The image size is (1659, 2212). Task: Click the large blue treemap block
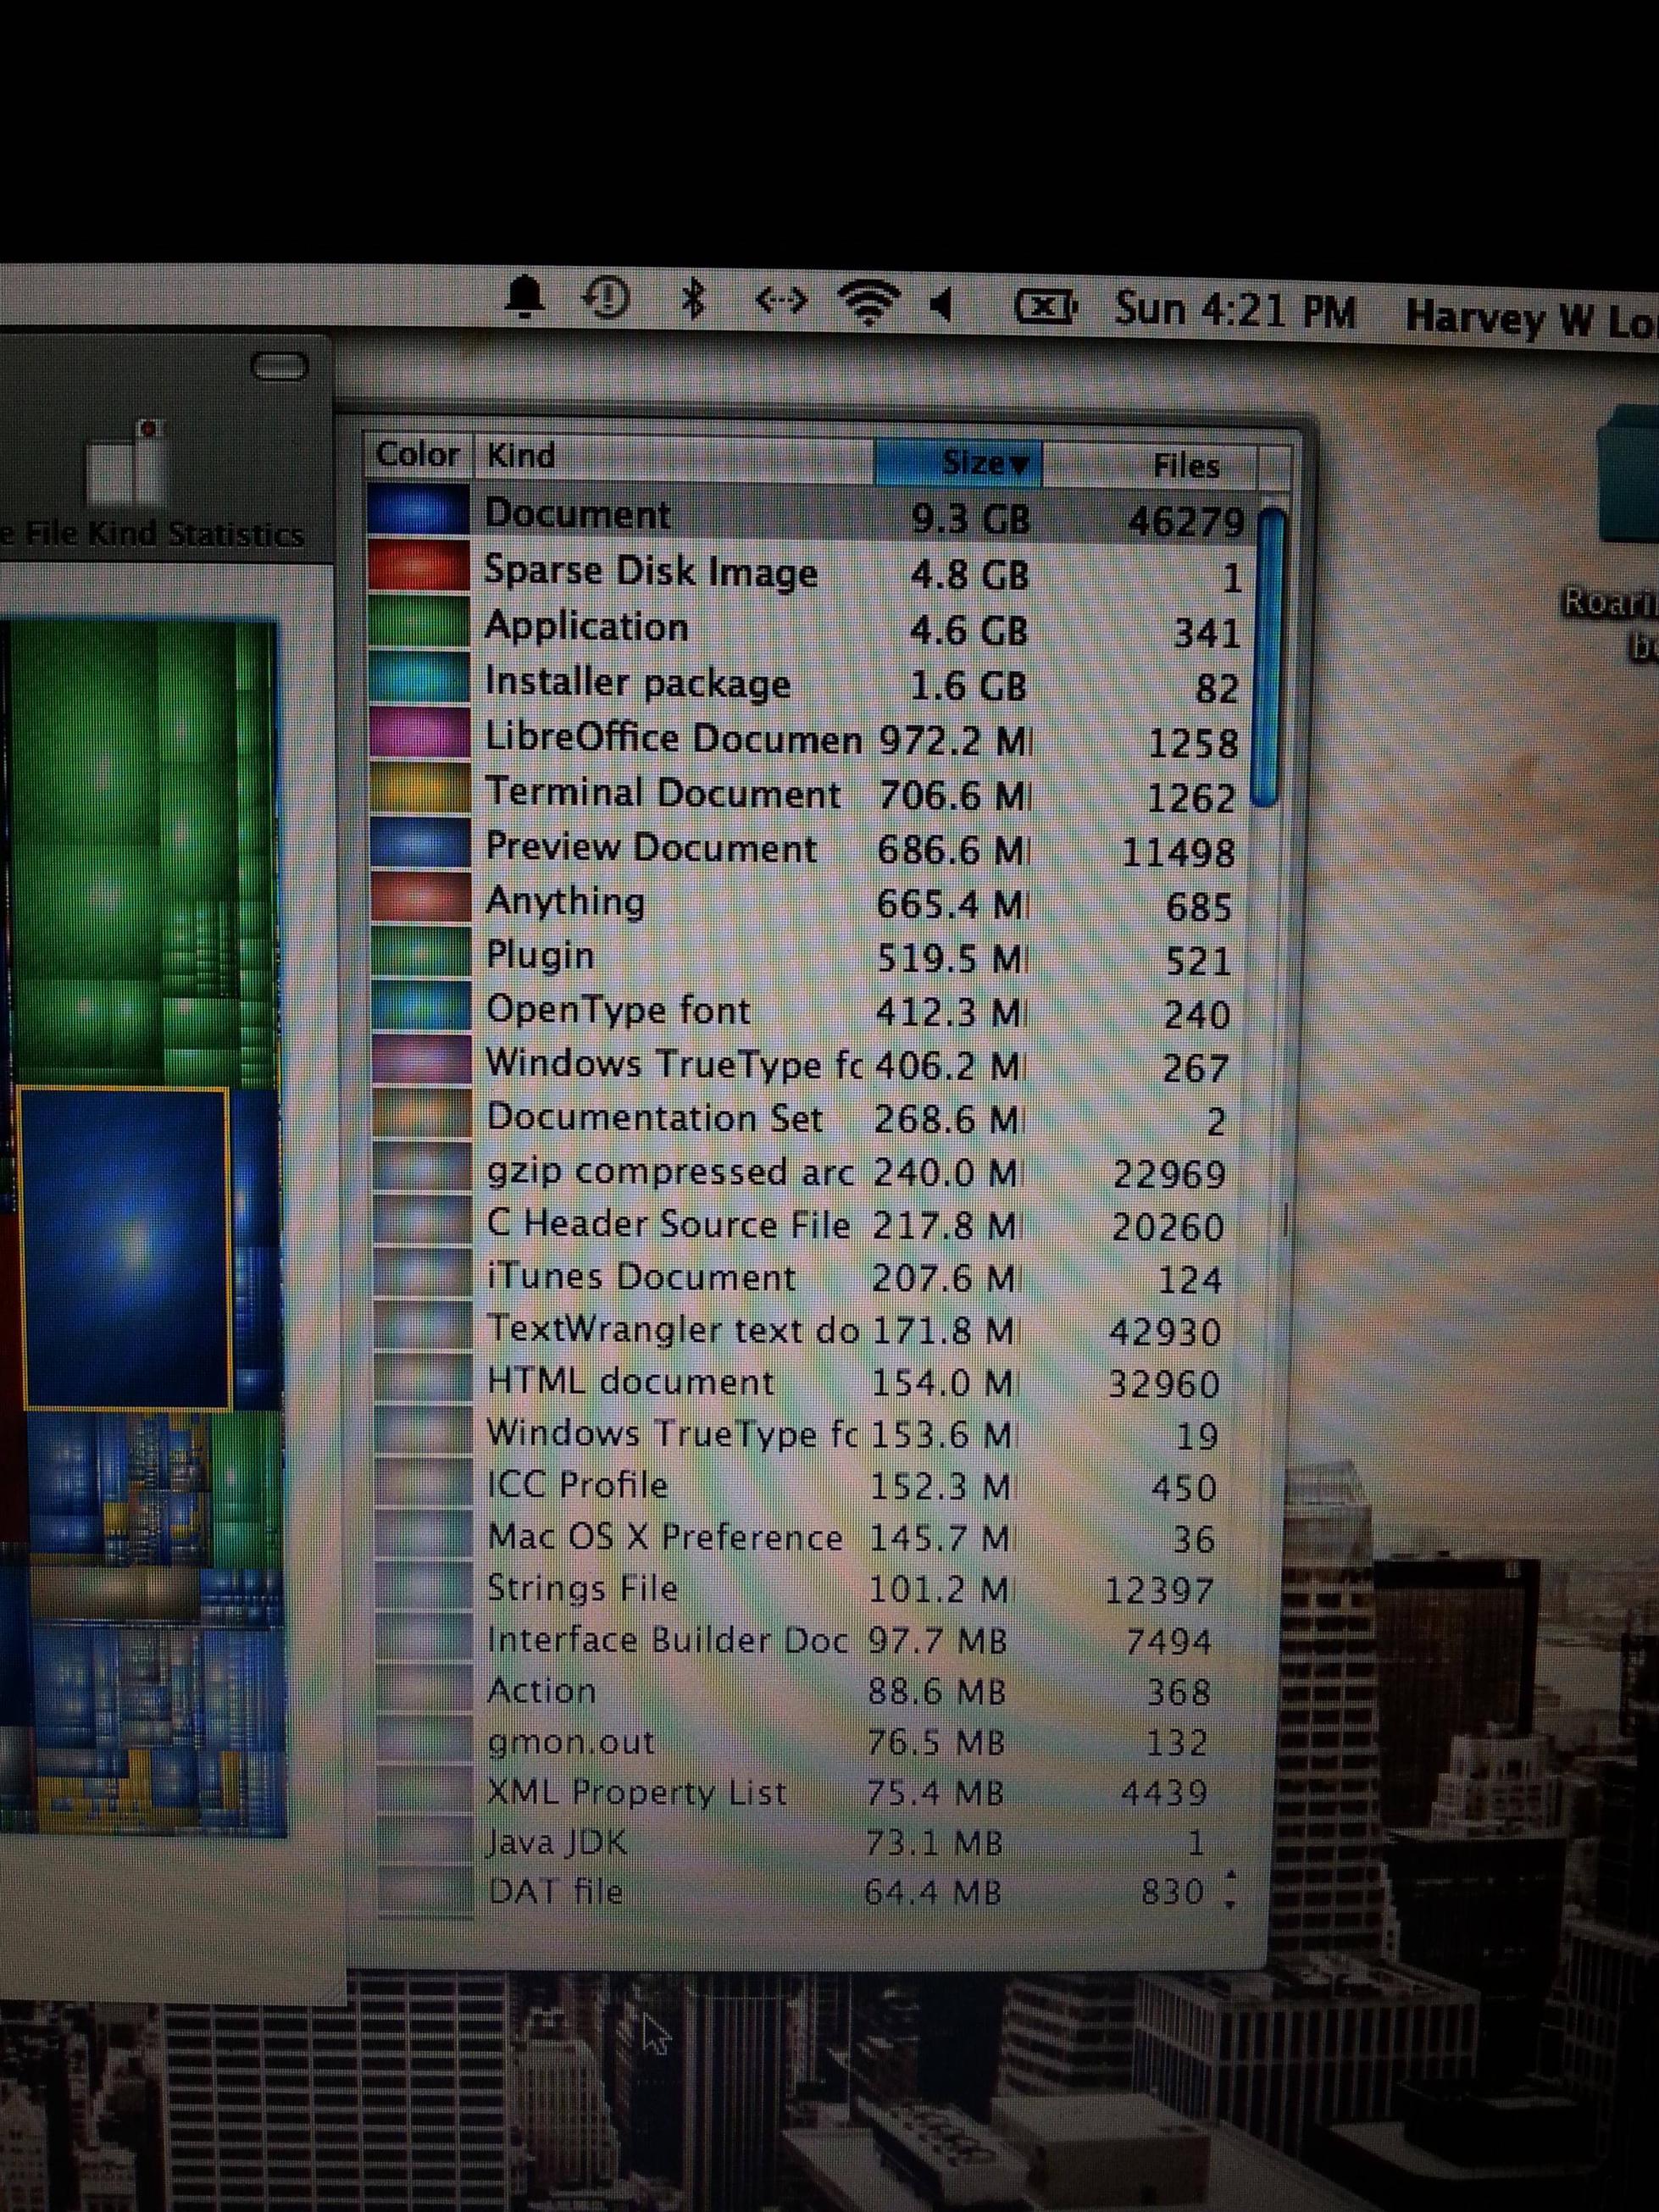click(x=125, y=1247)
